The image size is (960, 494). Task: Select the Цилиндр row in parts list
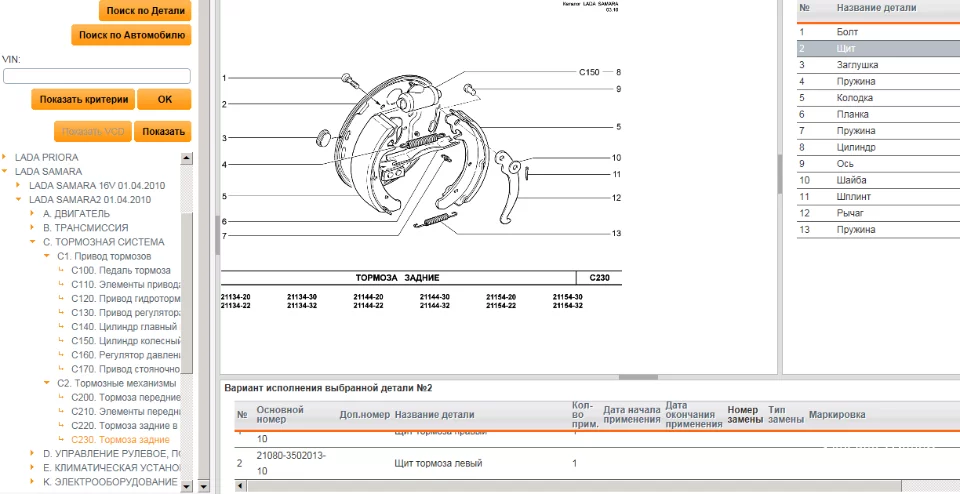tap(879, 147)
